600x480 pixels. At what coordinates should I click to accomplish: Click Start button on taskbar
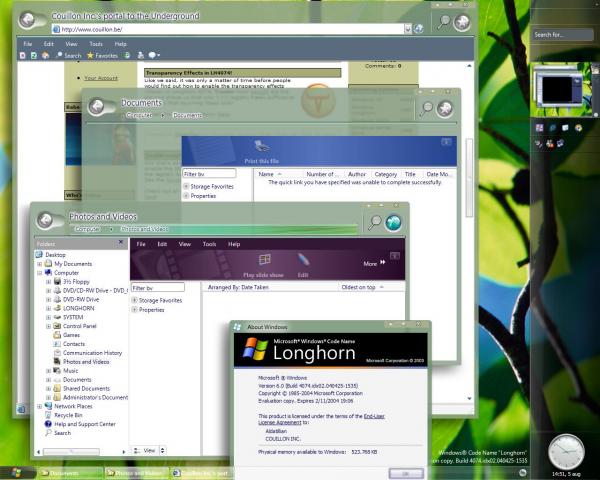point(16,473)
